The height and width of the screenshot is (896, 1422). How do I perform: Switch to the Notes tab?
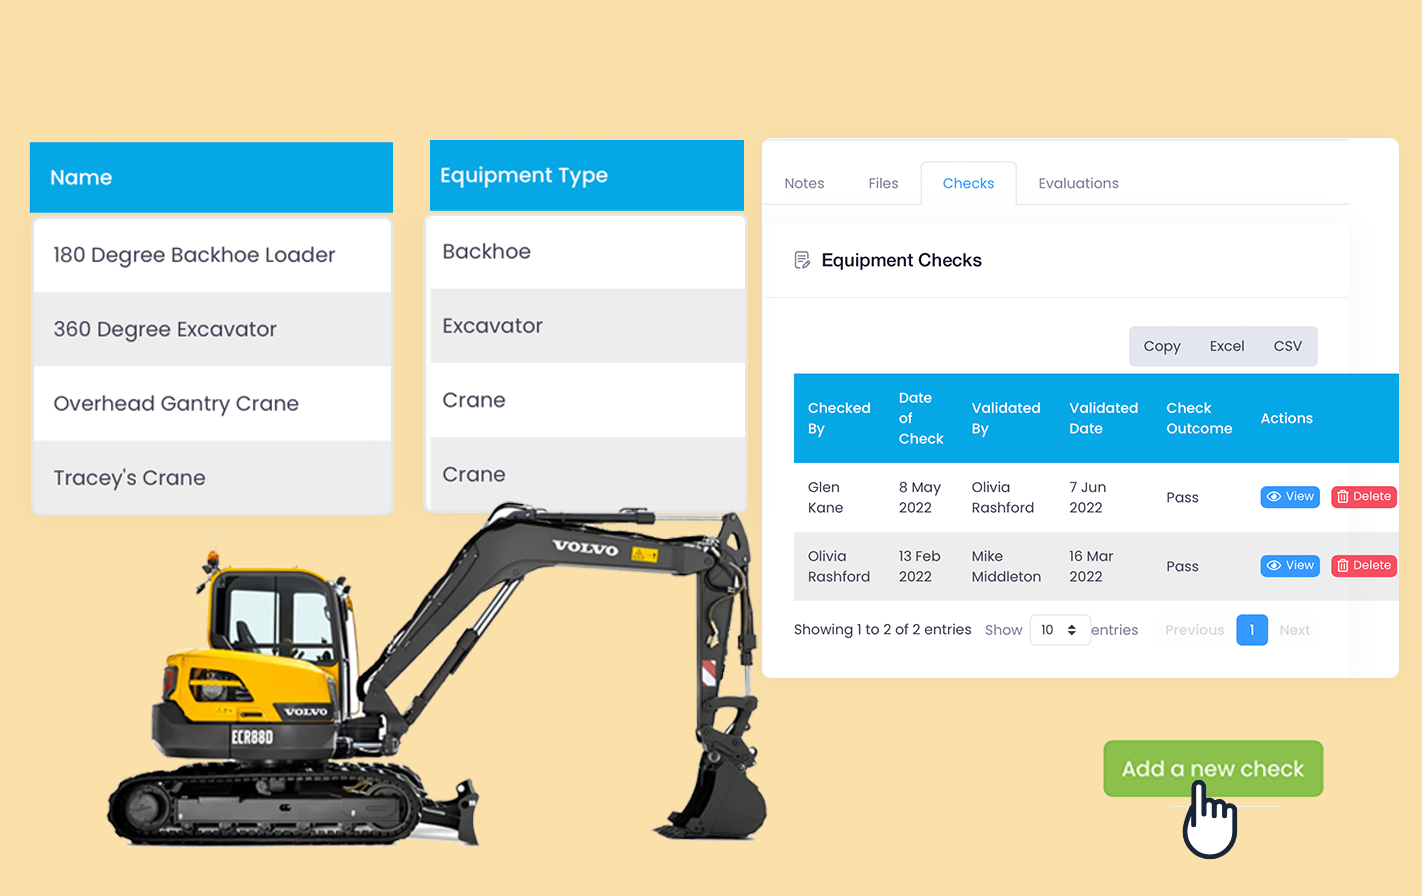point(804,183)
